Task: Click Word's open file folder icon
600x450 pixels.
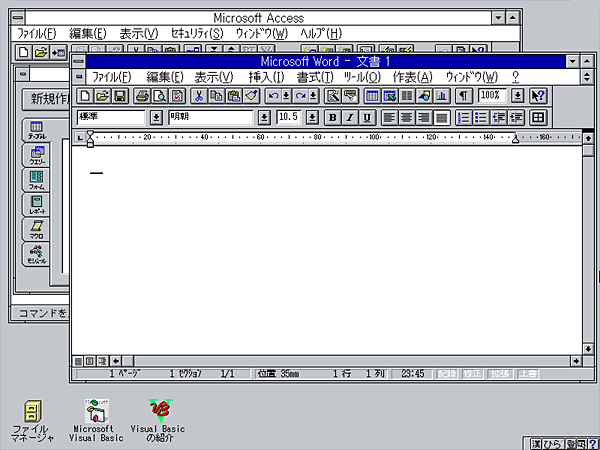Action: [103, 96]
